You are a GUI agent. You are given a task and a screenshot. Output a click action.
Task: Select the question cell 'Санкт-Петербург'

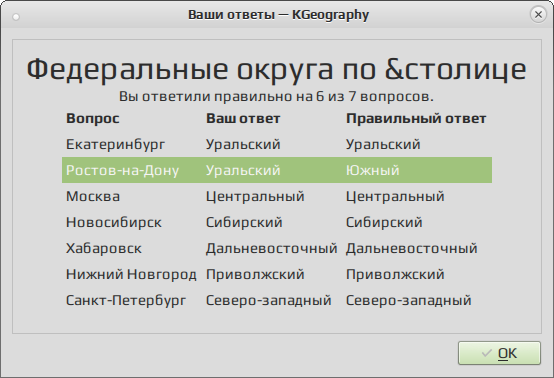126,301
